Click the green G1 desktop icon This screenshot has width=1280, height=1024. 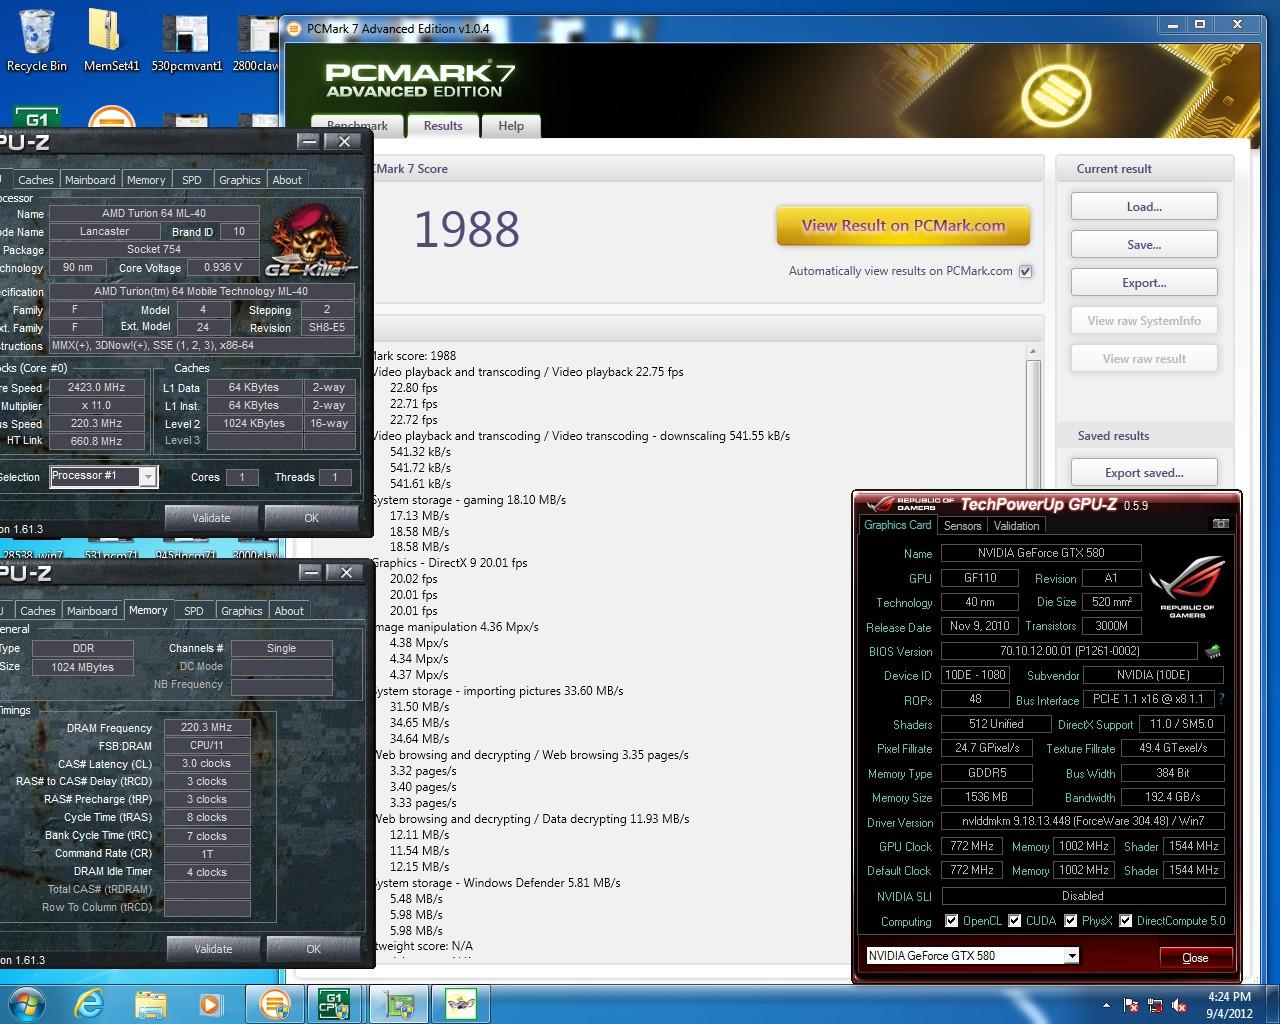click(37, 116)
